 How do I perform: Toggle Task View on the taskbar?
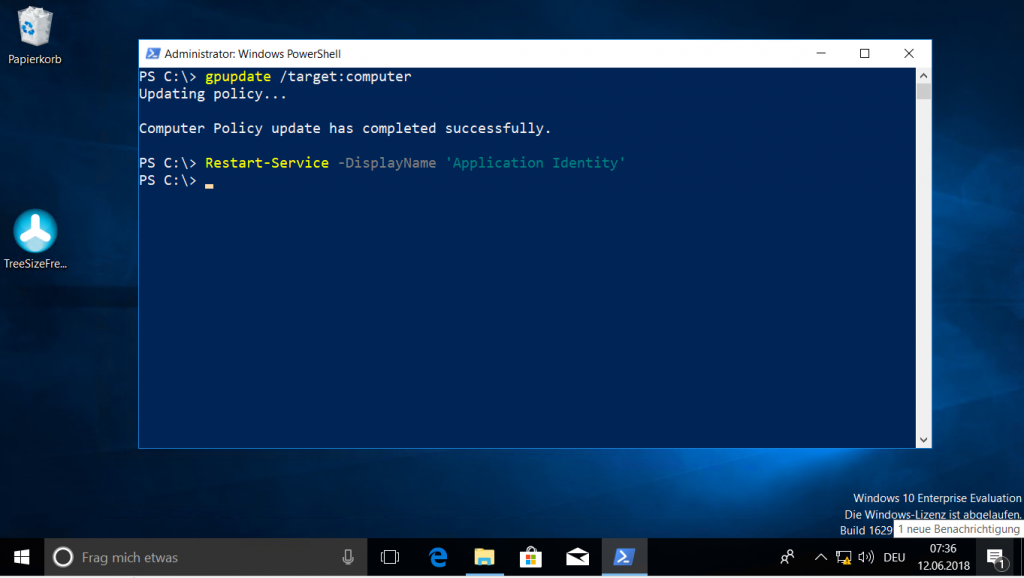point(389,557)
